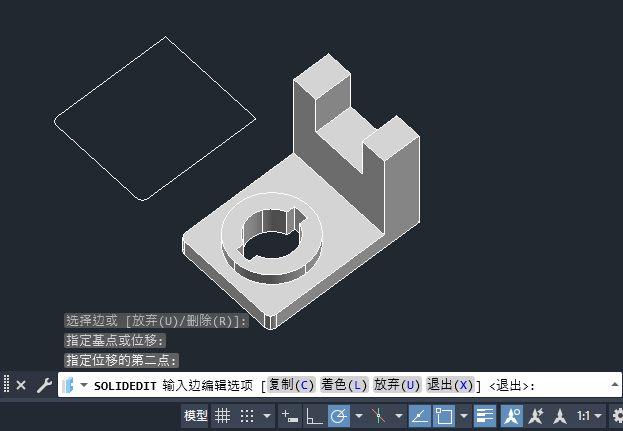Open snap mode settings dropdown

point(267,416)
